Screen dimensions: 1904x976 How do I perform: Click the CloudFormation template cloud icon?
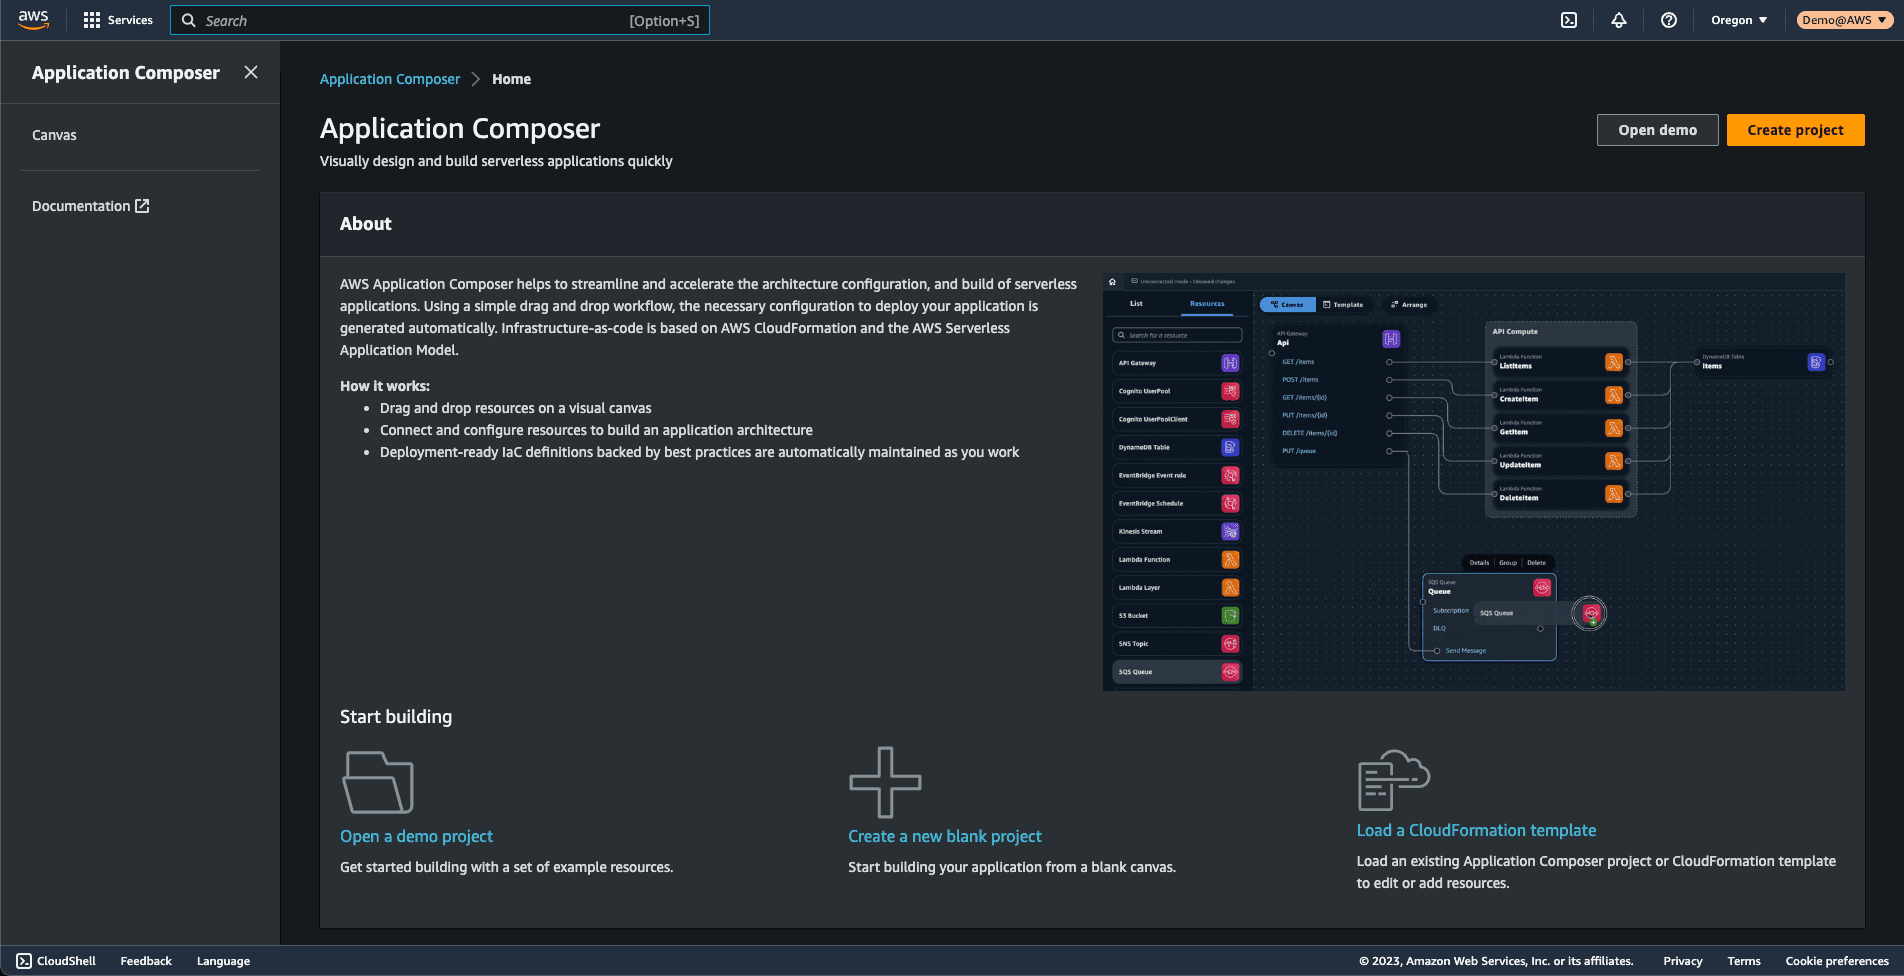[x=1393, y=780]
